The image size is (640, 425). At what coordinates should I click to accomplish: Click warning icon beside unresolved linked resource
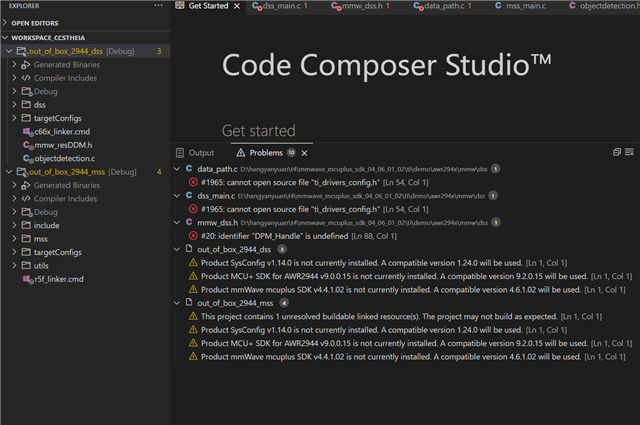point(193,316)
